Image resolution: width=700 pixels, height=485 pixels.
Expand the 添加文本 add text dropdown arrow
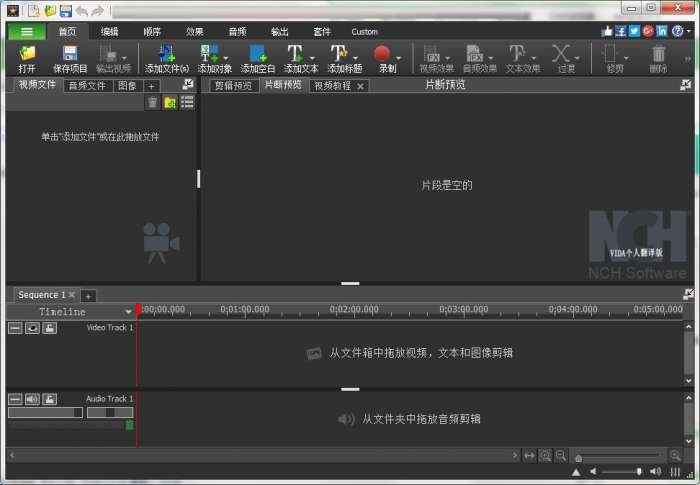tap(314, 57)
